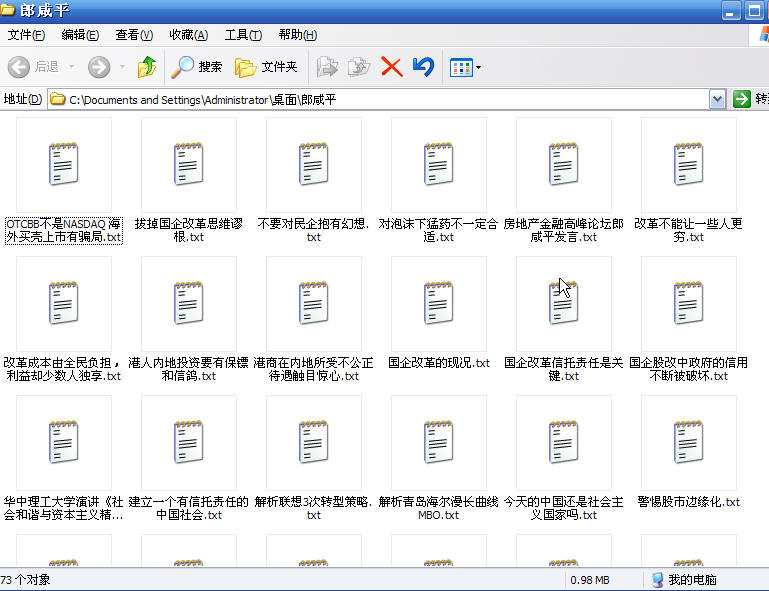Click the Move To toolbar icon
Viewport: 769px width, 591px height.
click(x=327, y=67)
